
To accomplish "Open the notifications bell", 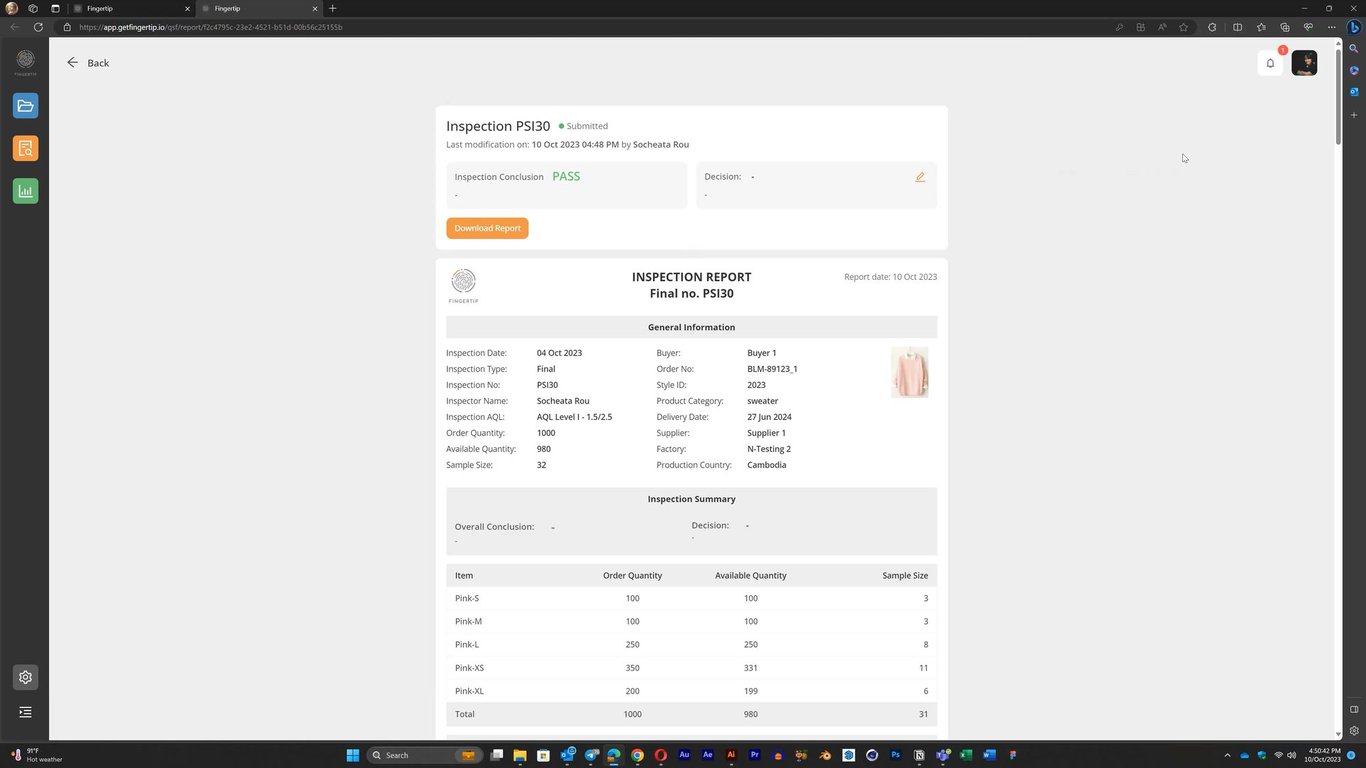I will [x=1271, y=63].
